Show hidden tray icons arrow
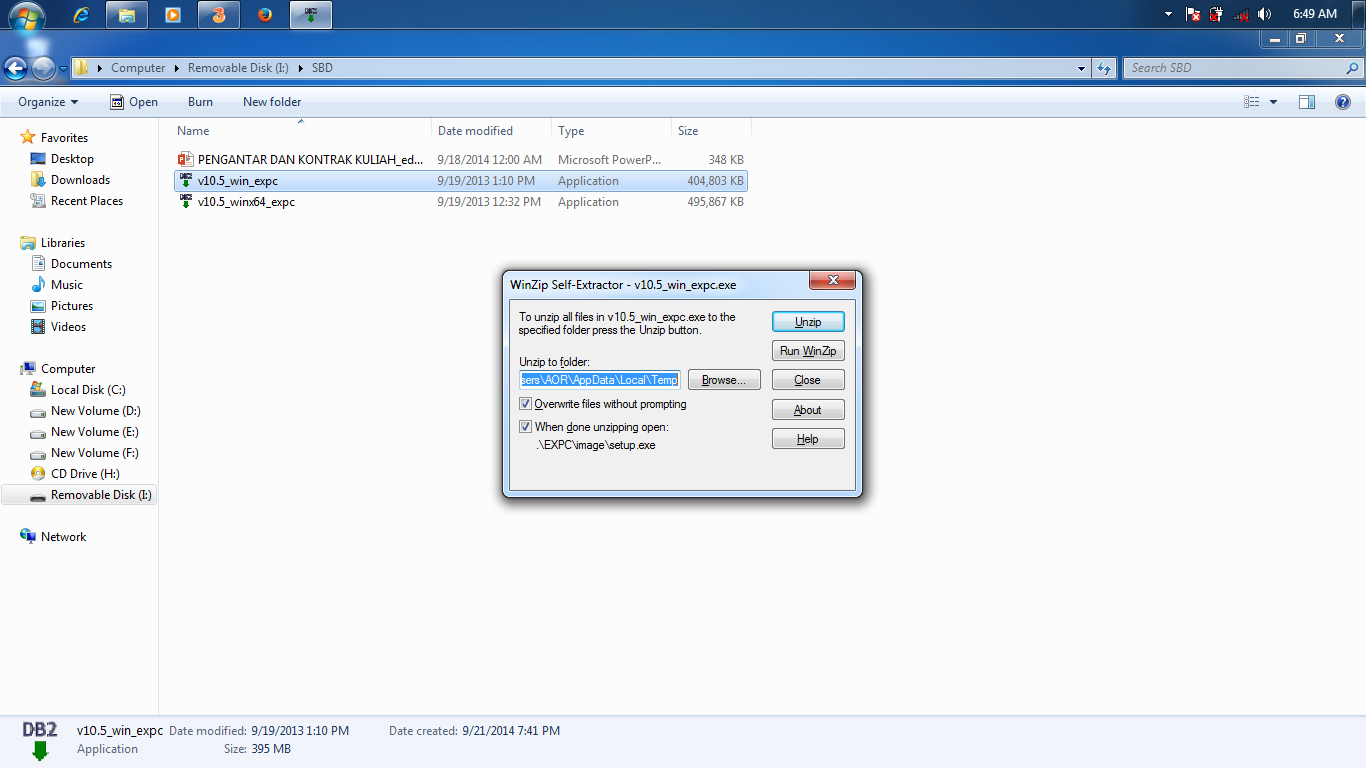Image resolution: width=1366 pixels, height=768 pixels. (1169, 14)
